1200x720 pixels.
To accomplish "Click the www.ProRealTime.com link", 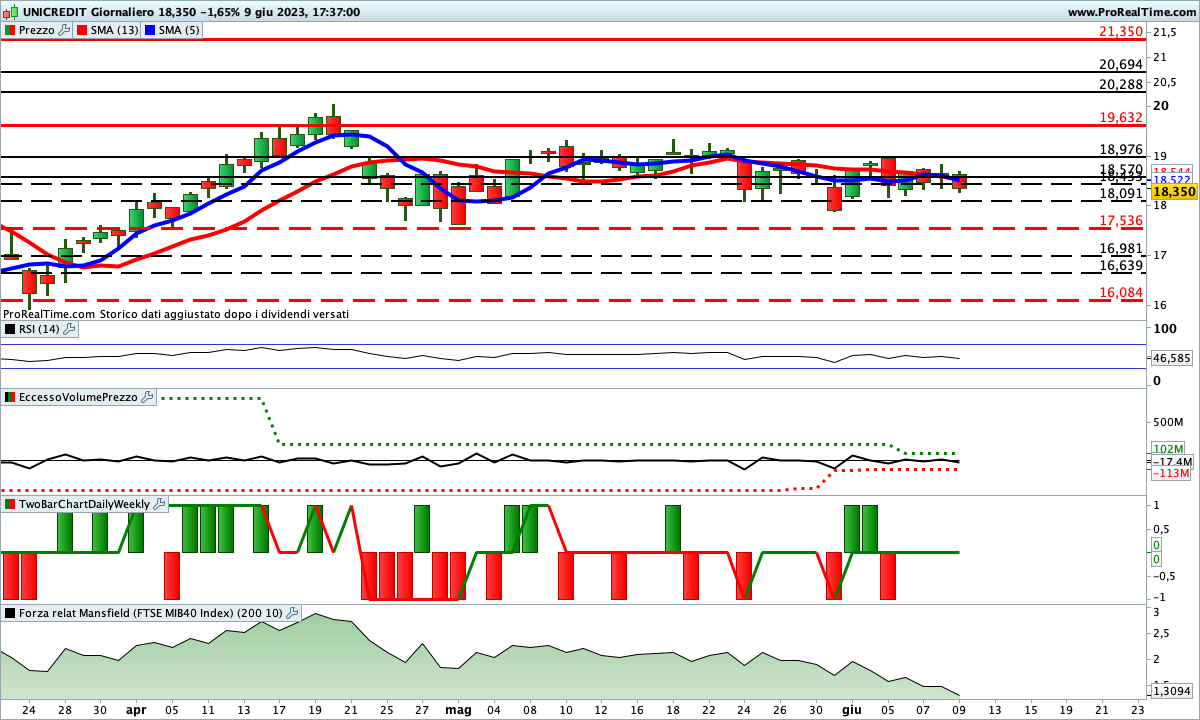I will pos(1131,12).
